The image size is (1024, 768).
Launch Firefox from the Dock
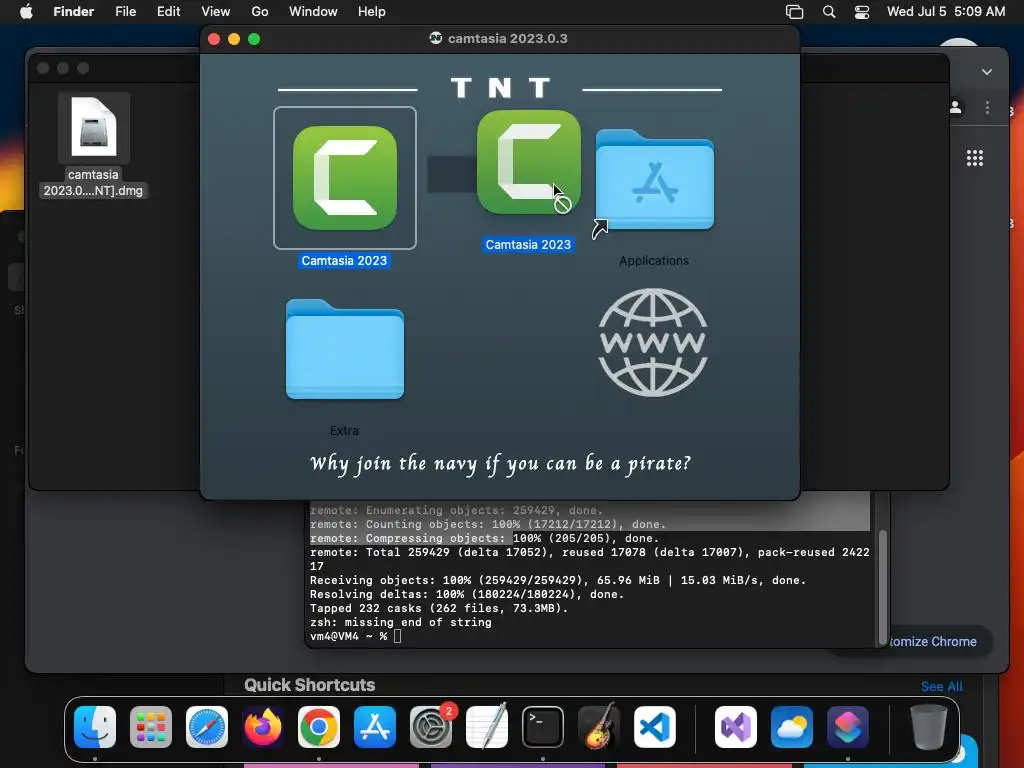[263, 726]
